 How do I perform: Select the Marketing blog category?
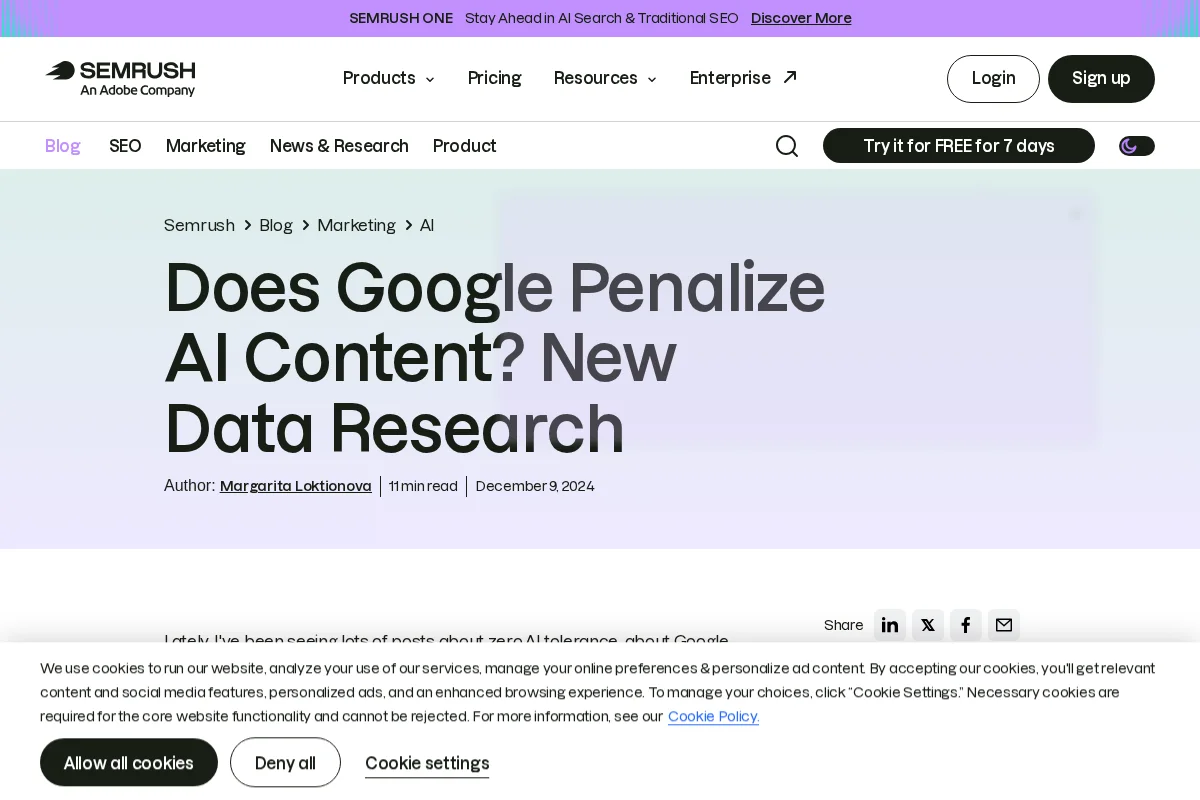pos(206,146)
